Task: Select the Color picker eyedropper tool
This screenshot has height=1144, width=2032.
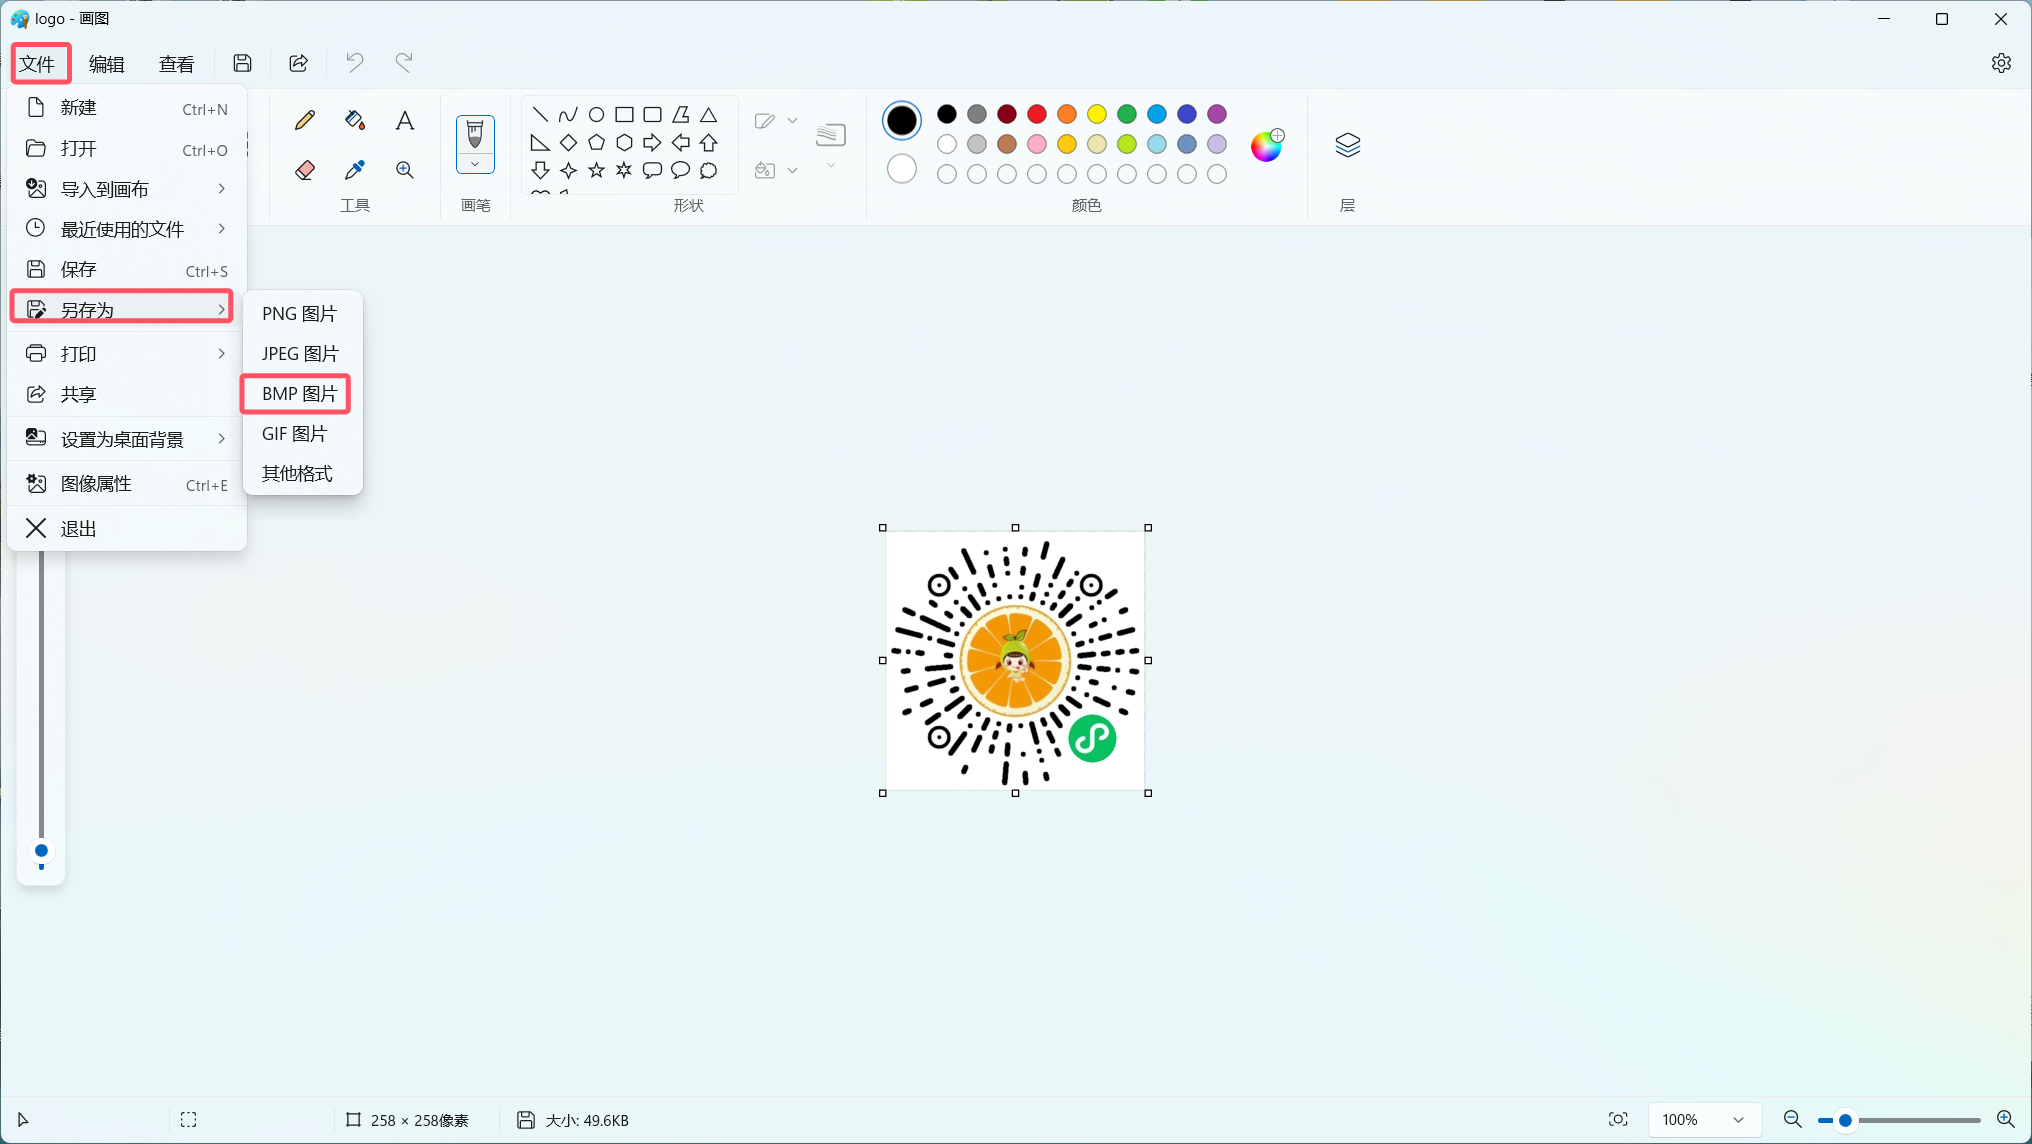Action: coord(355,170)
